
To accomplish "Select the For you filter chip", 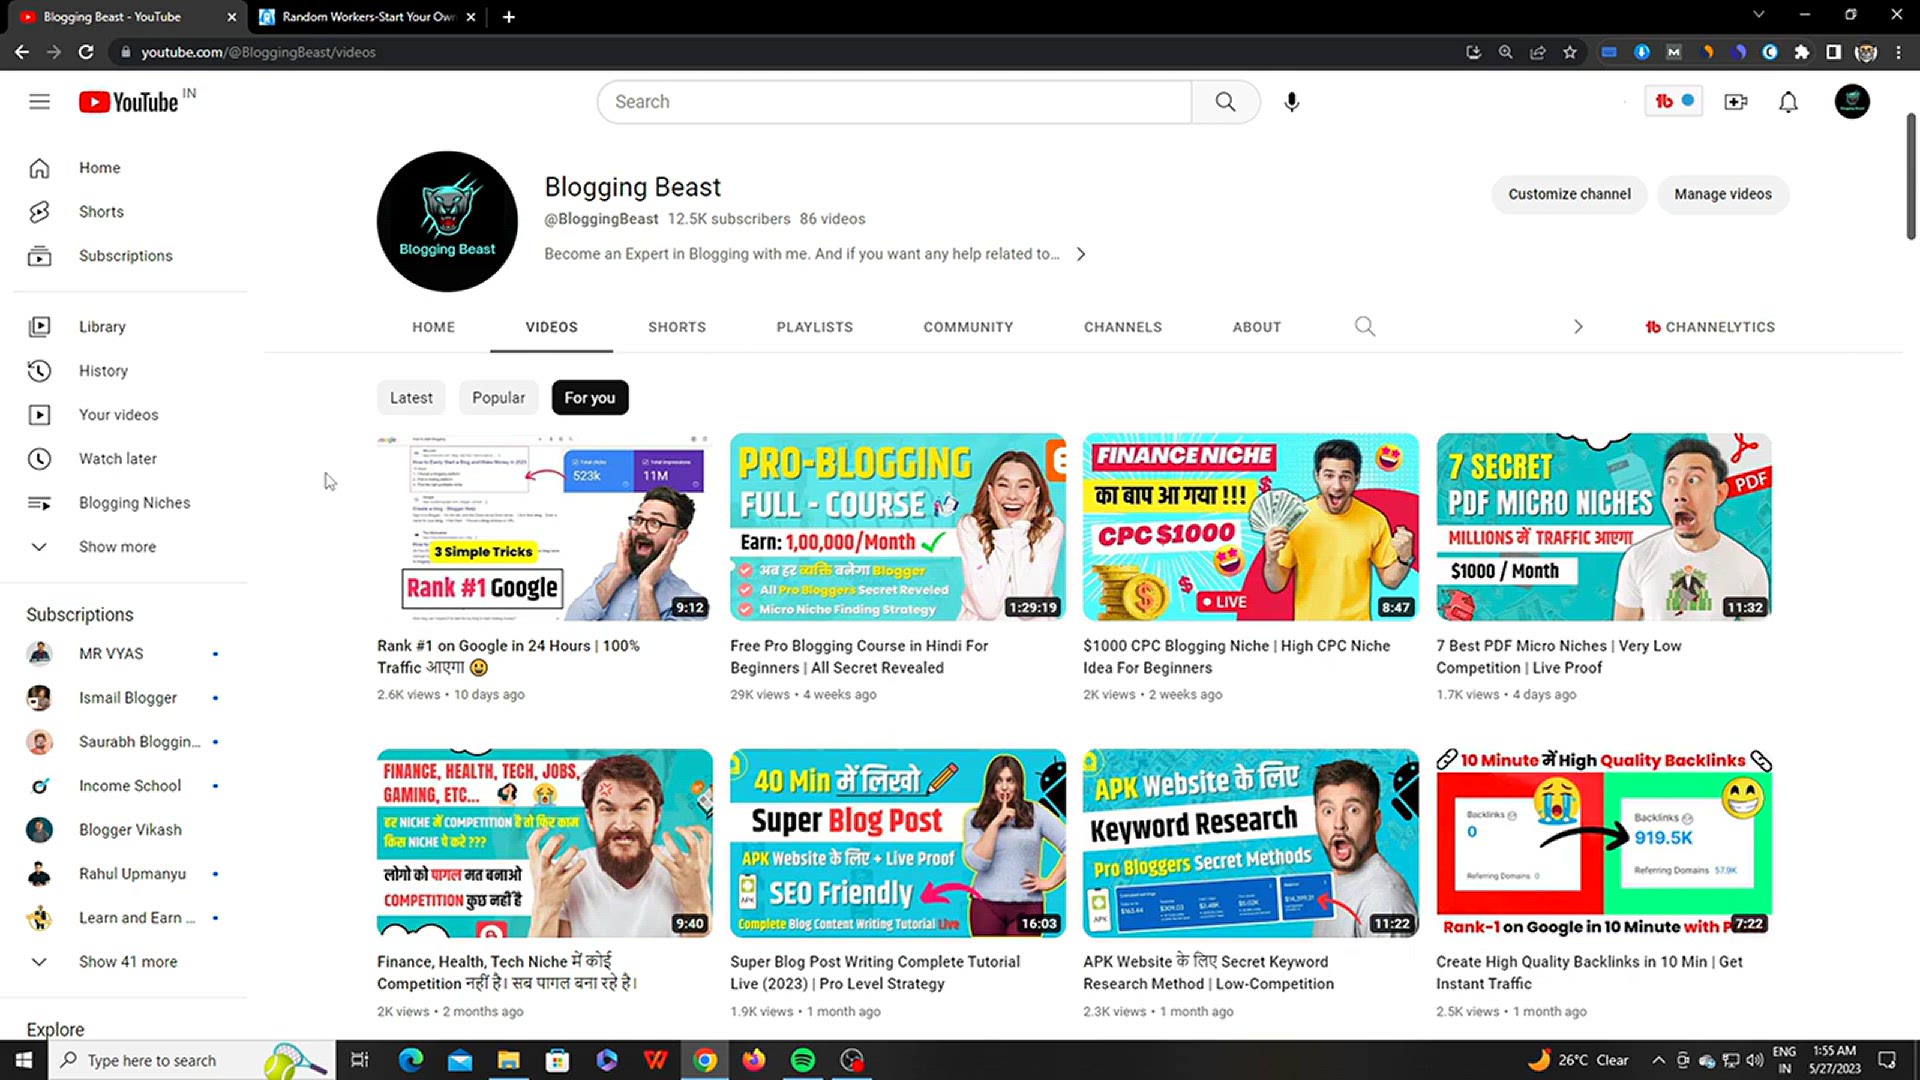I will coord(590,398).
